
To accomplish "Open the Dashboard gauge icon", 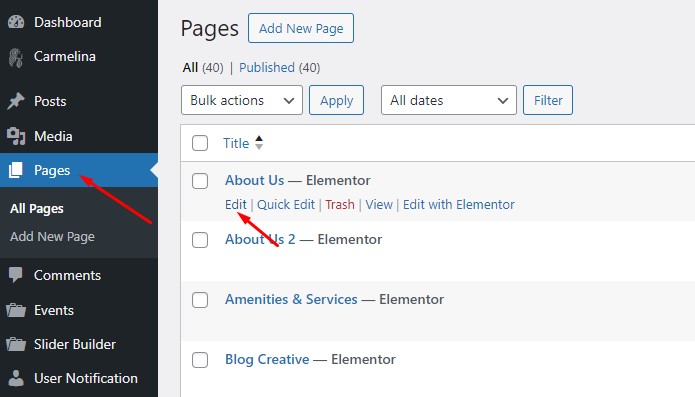I will click(16, 22).
